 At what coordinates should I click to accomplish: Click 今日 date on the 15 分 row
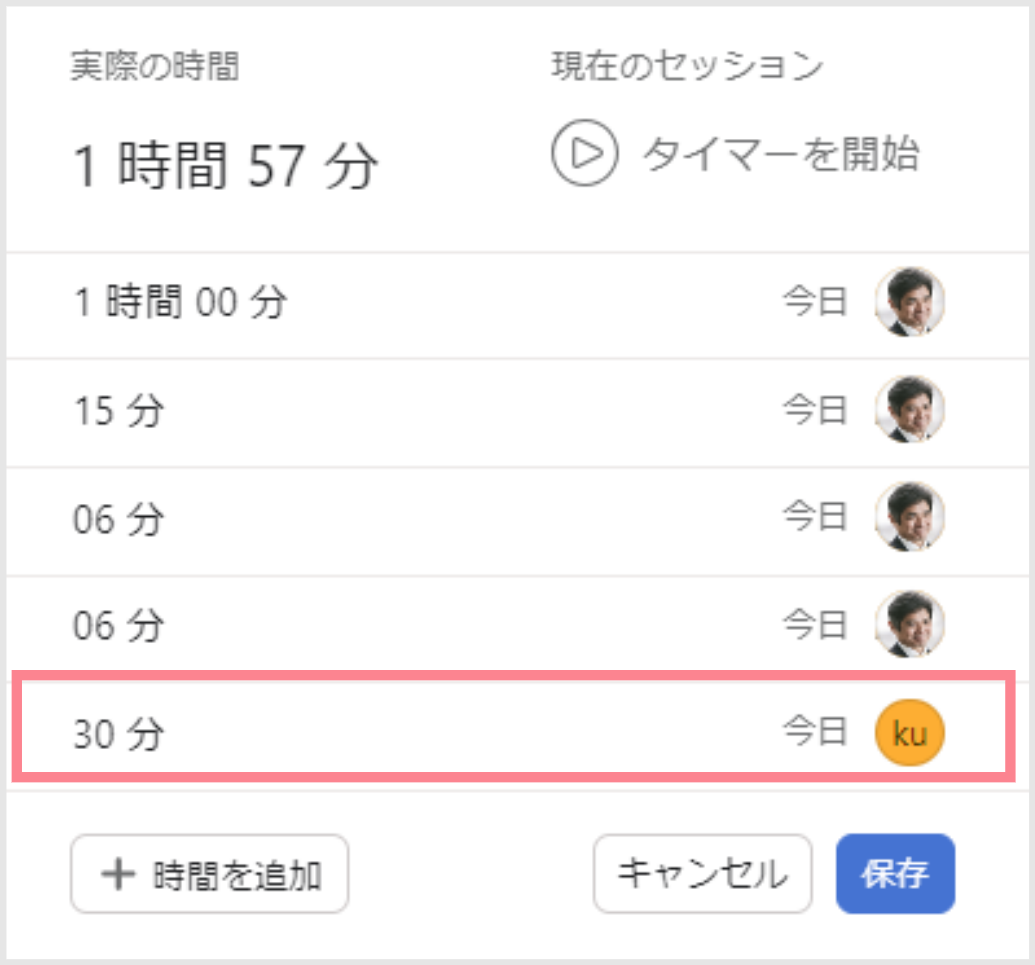point(815,409)
